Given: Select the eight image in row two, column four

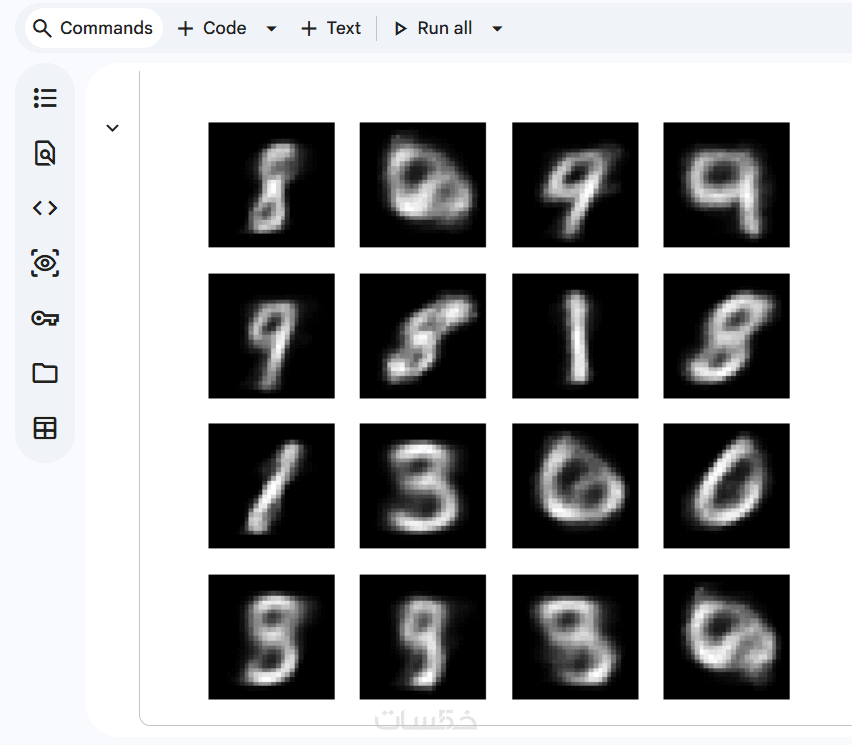Looking at the screenshot, I should [x=726, y=336].
